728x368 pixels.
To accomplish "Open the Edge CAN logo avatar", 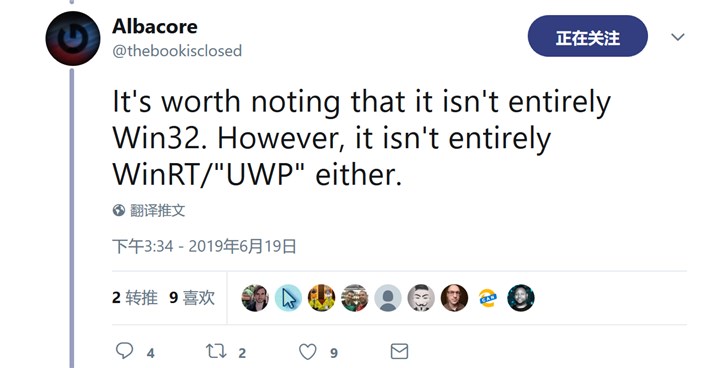I will pyautogui.click(x=488, y=298).
